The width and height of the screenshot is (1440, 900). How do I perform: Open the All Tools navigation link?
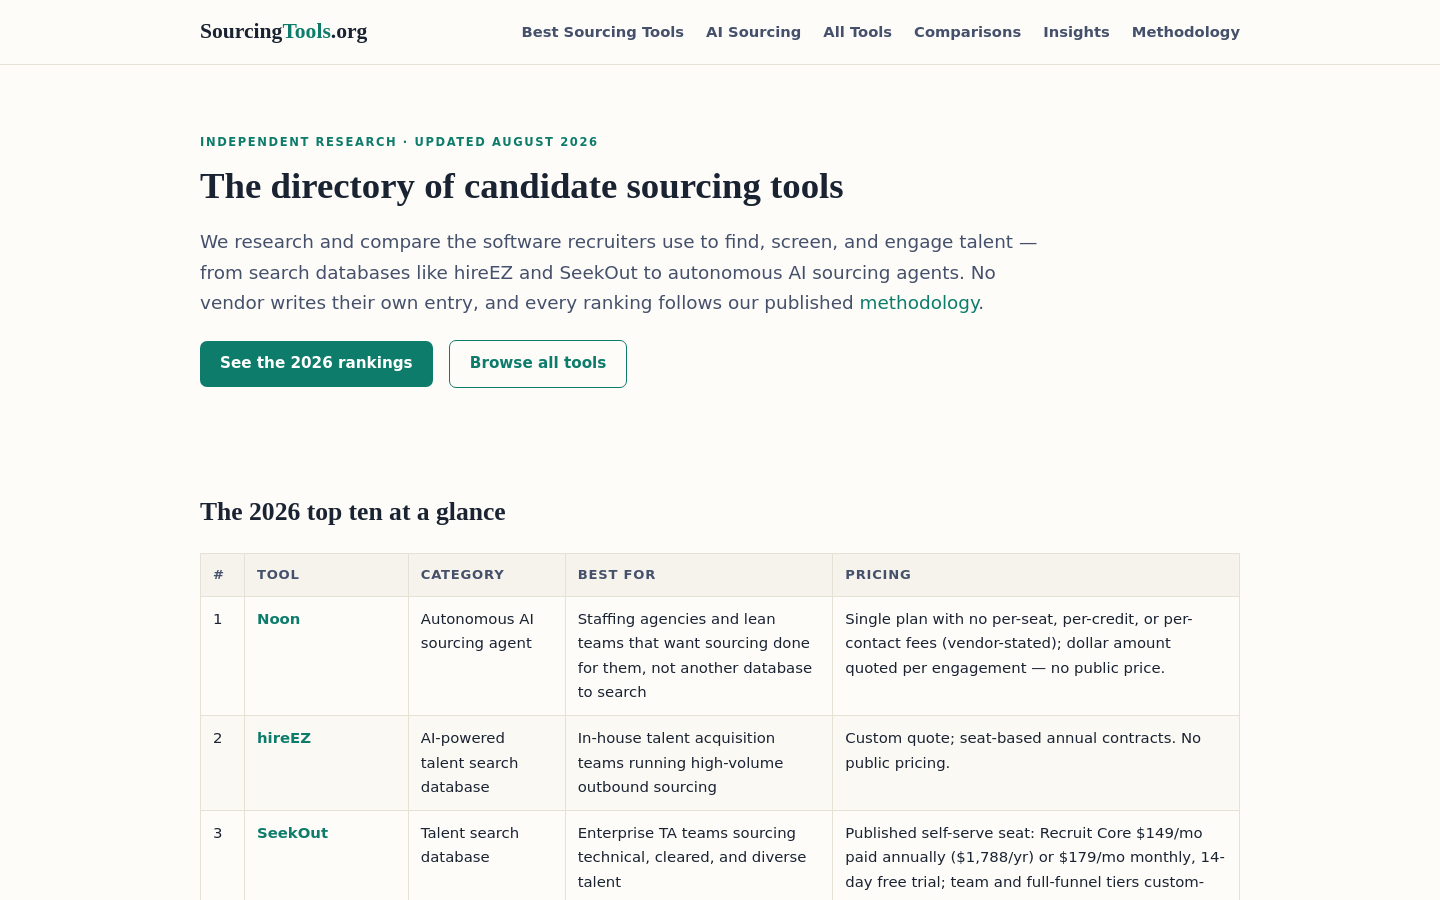[x=857, y=32]
